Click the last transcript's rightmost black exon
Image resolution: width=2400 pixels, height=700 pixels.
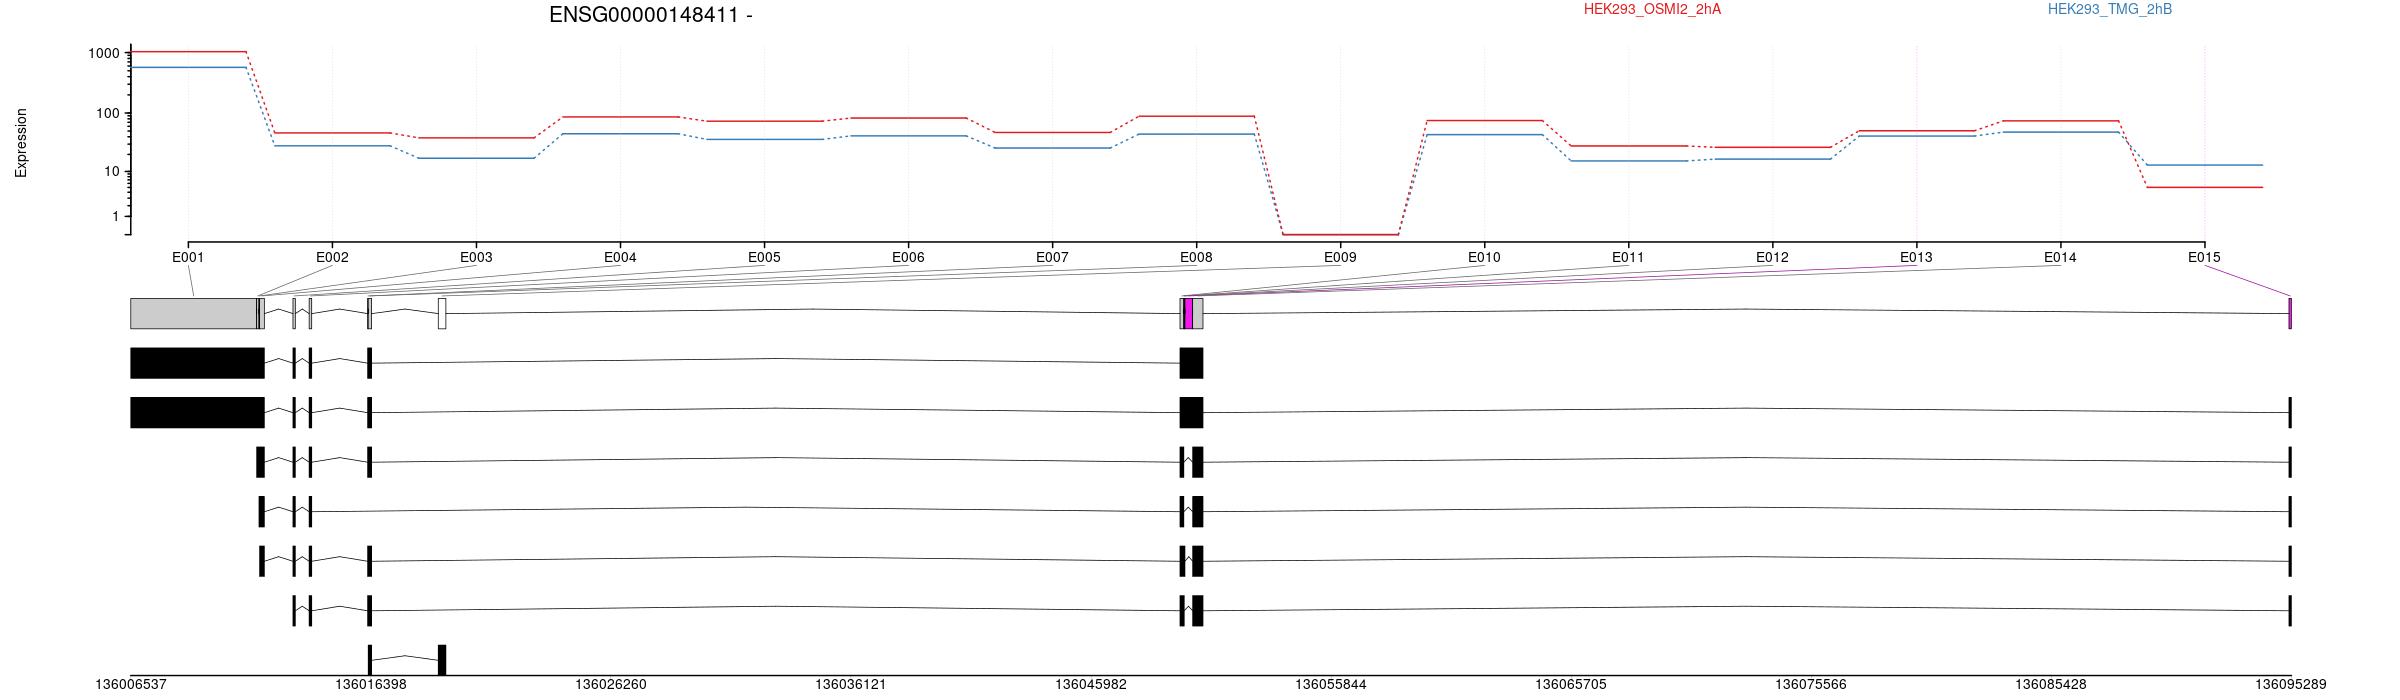coord(442,660)
